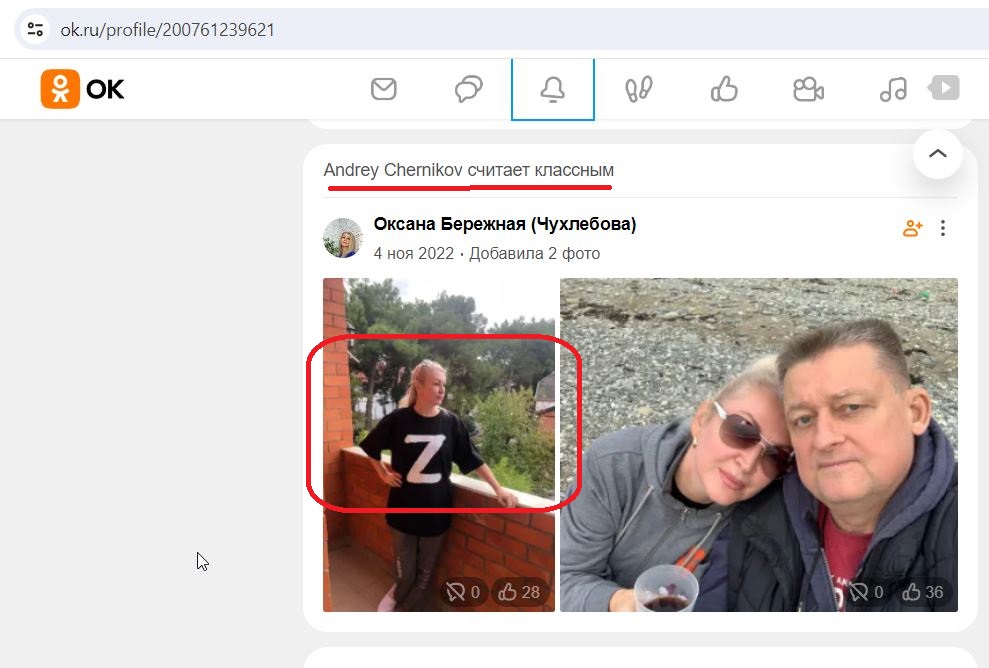
Task: Click the считает классным text
Action: [541, 170]
